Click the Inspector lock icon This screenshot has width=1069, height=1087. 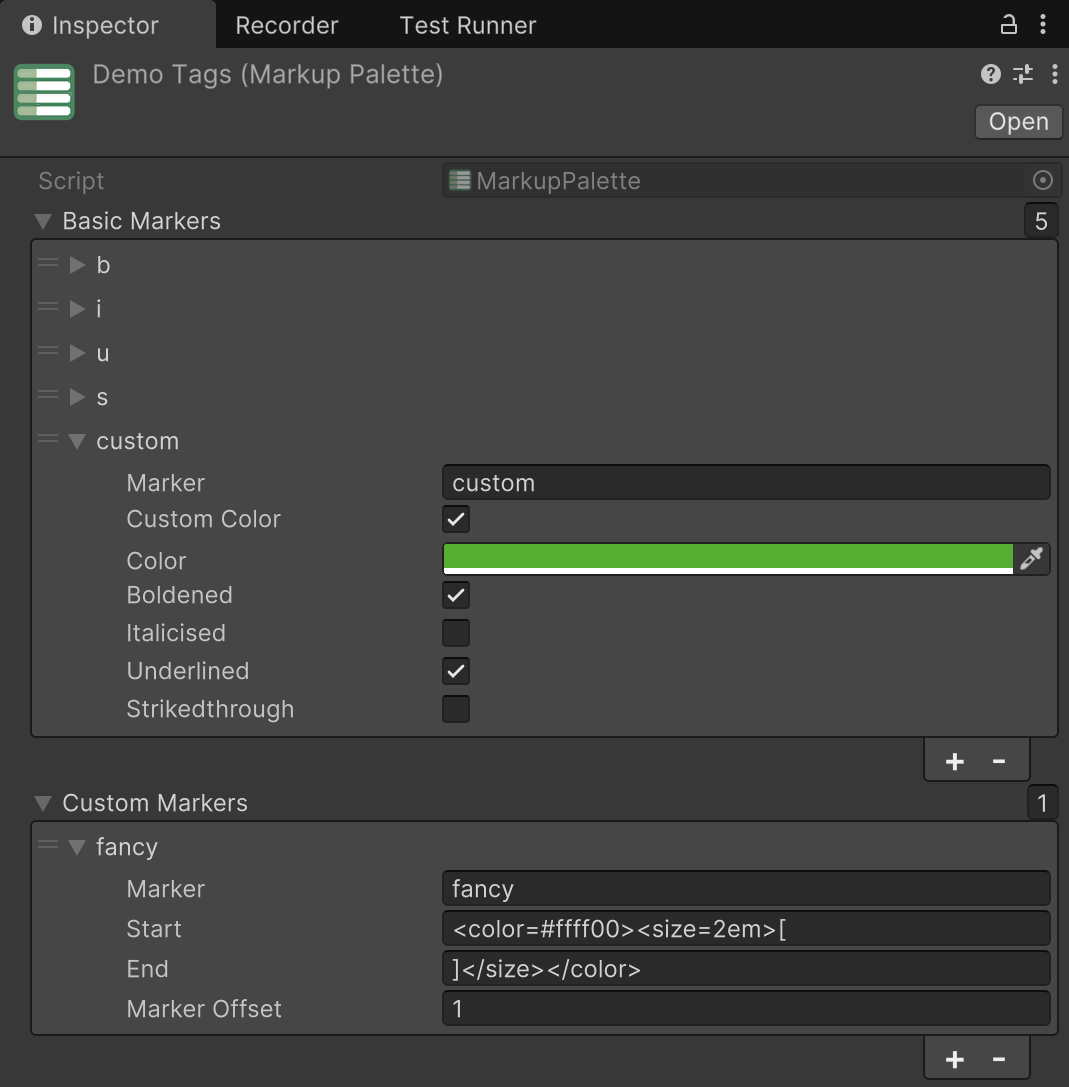point(1009,24)
